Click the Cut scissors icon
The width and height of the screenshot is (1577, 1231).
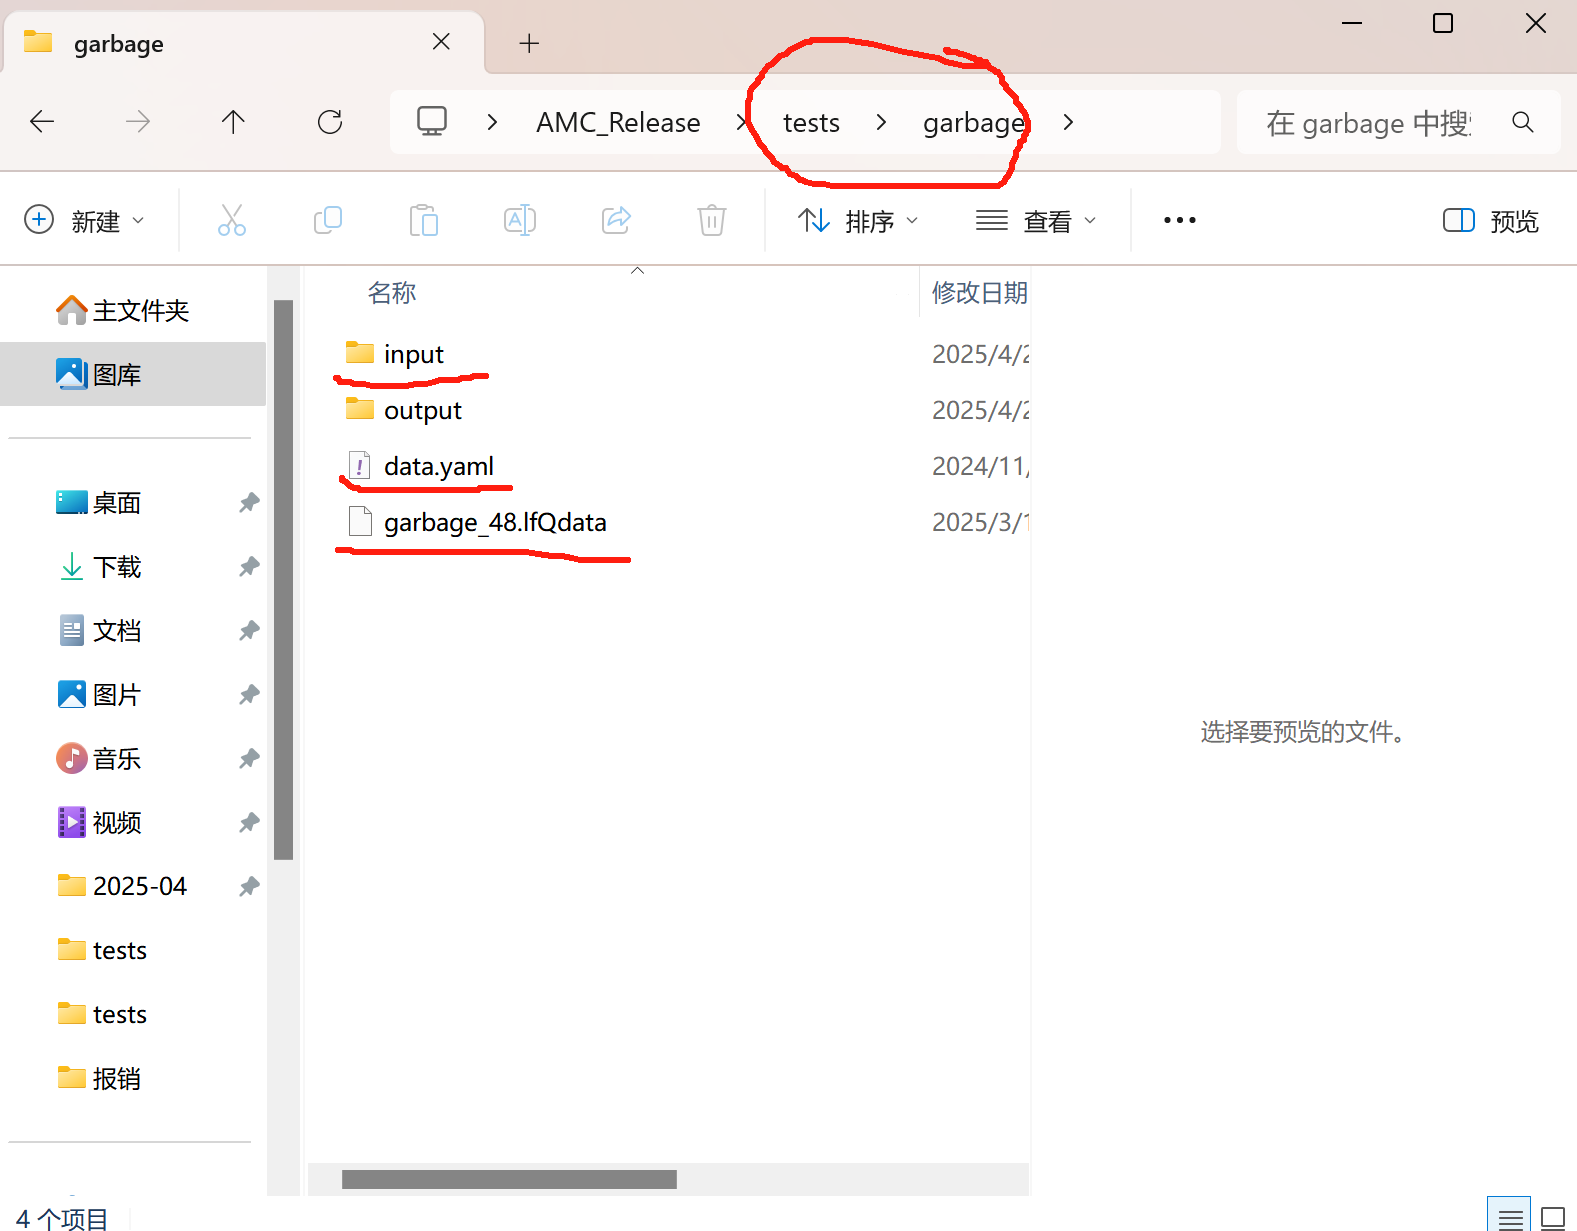[231, 220]
